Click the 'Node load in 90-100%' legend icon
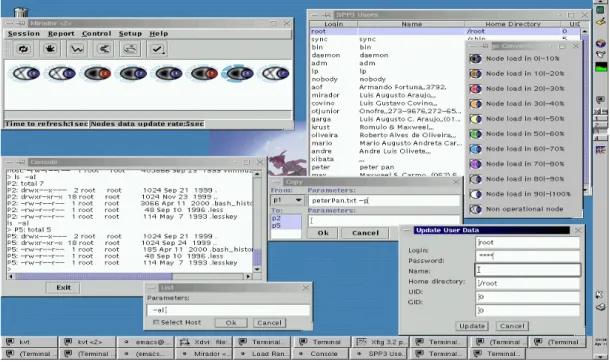610x362 pixels. 475,194
